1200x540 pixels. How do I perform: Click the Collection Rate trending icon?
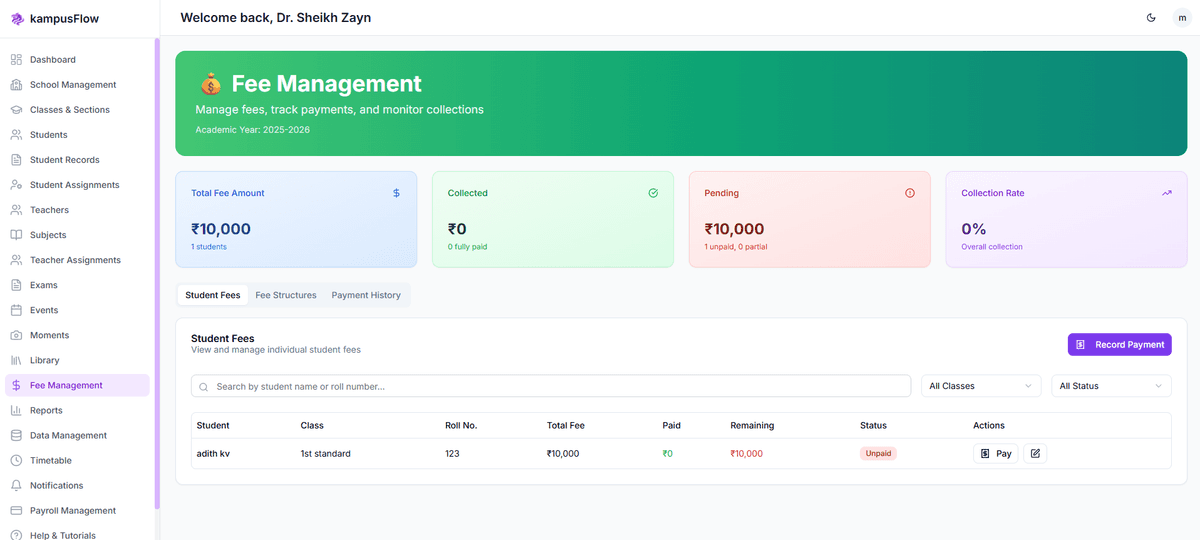pos(1167,193)
